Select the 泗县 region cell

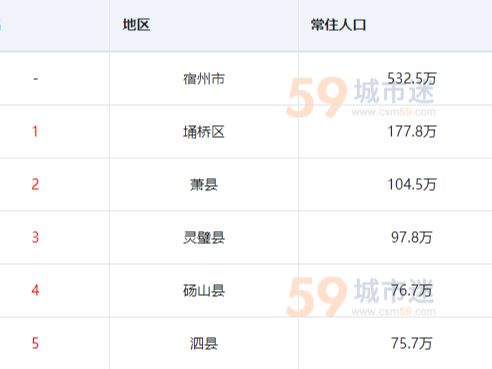click(204, 343)
